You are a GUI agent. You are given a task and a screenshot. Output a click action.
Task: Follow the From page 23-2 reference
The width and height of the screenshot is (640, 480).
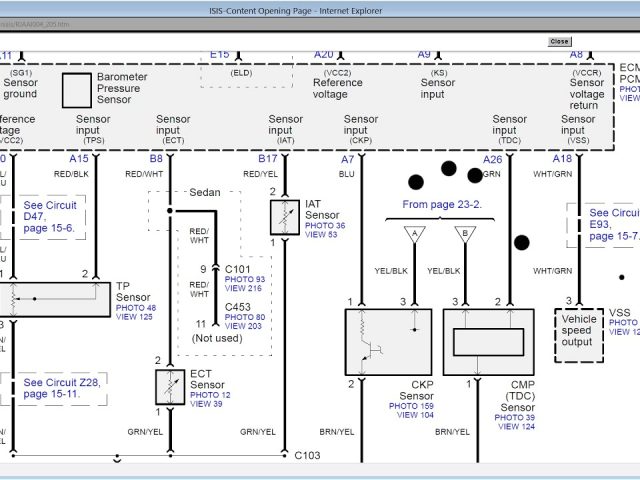tap(442, 204)
